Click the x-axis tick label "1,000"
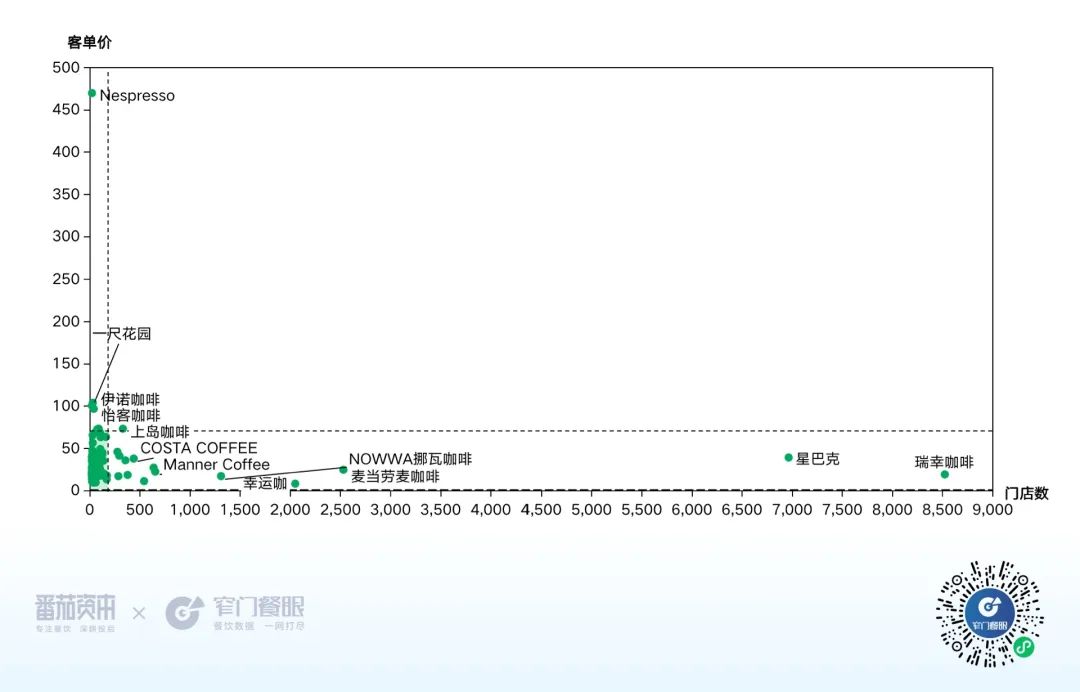Screen dimensions: 1080x692 189,510
